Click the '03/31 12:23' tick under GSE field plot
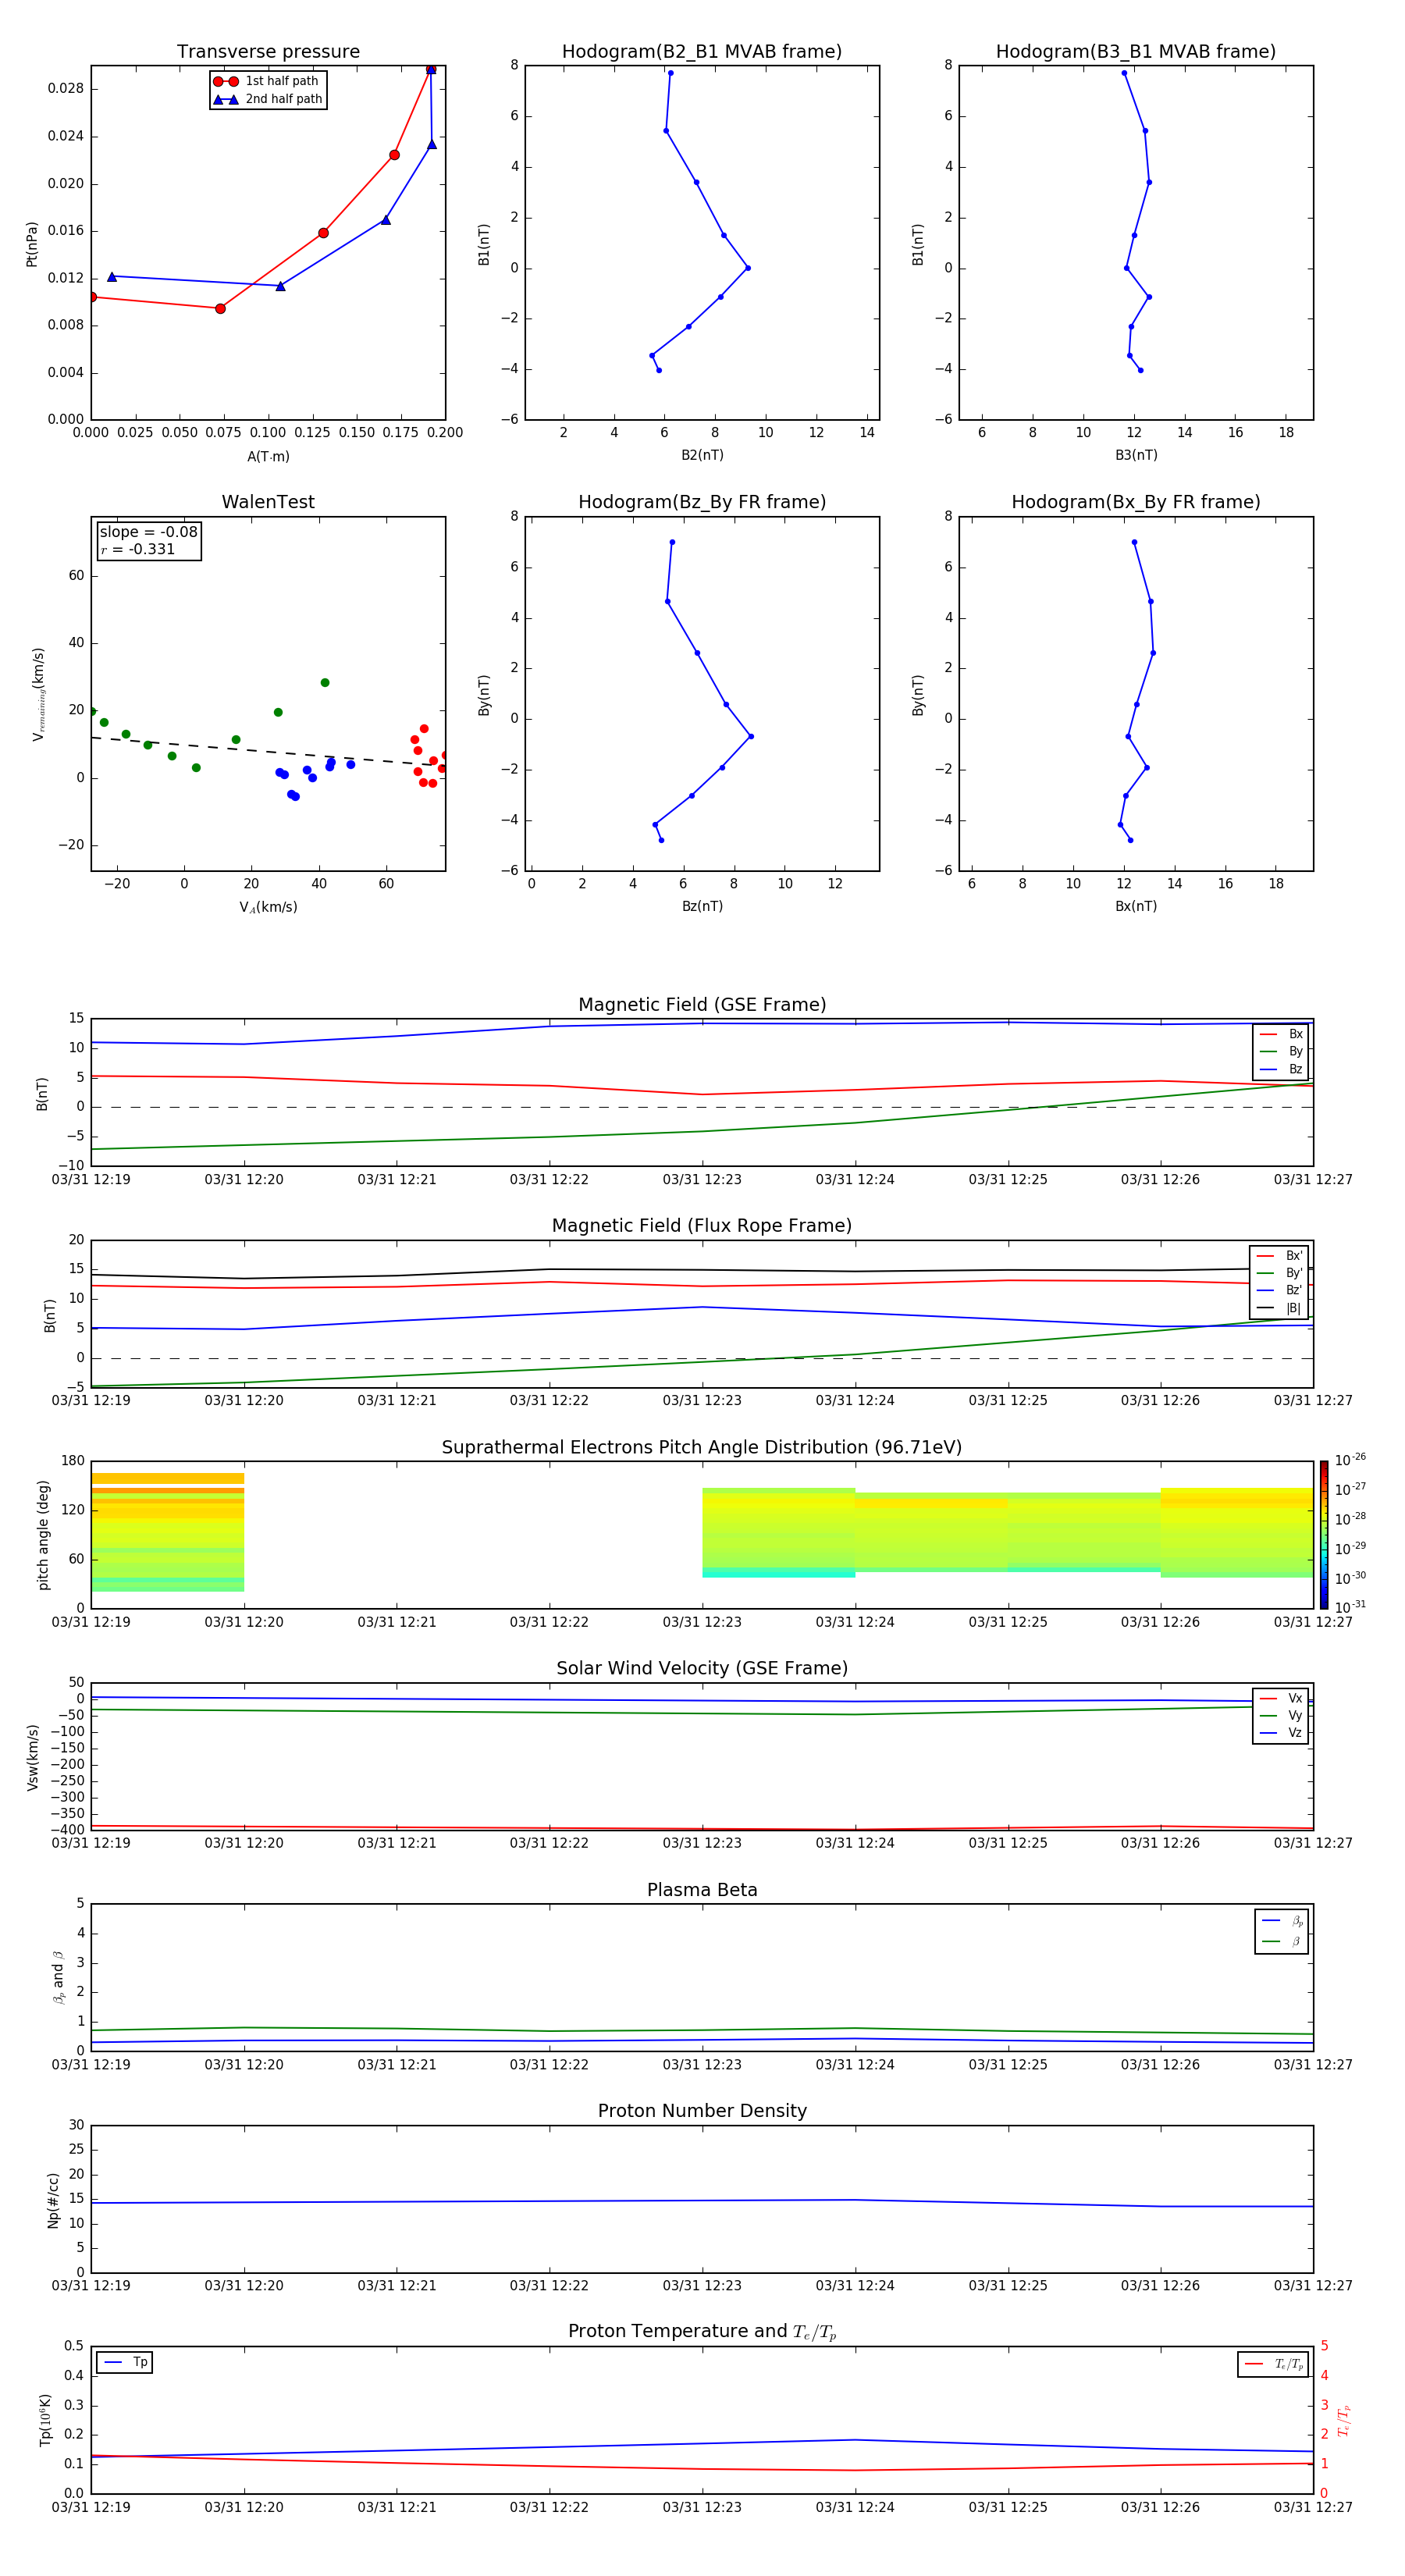The height and width of the screenshot is (2576, 1405). click(x=702, y=1180)
